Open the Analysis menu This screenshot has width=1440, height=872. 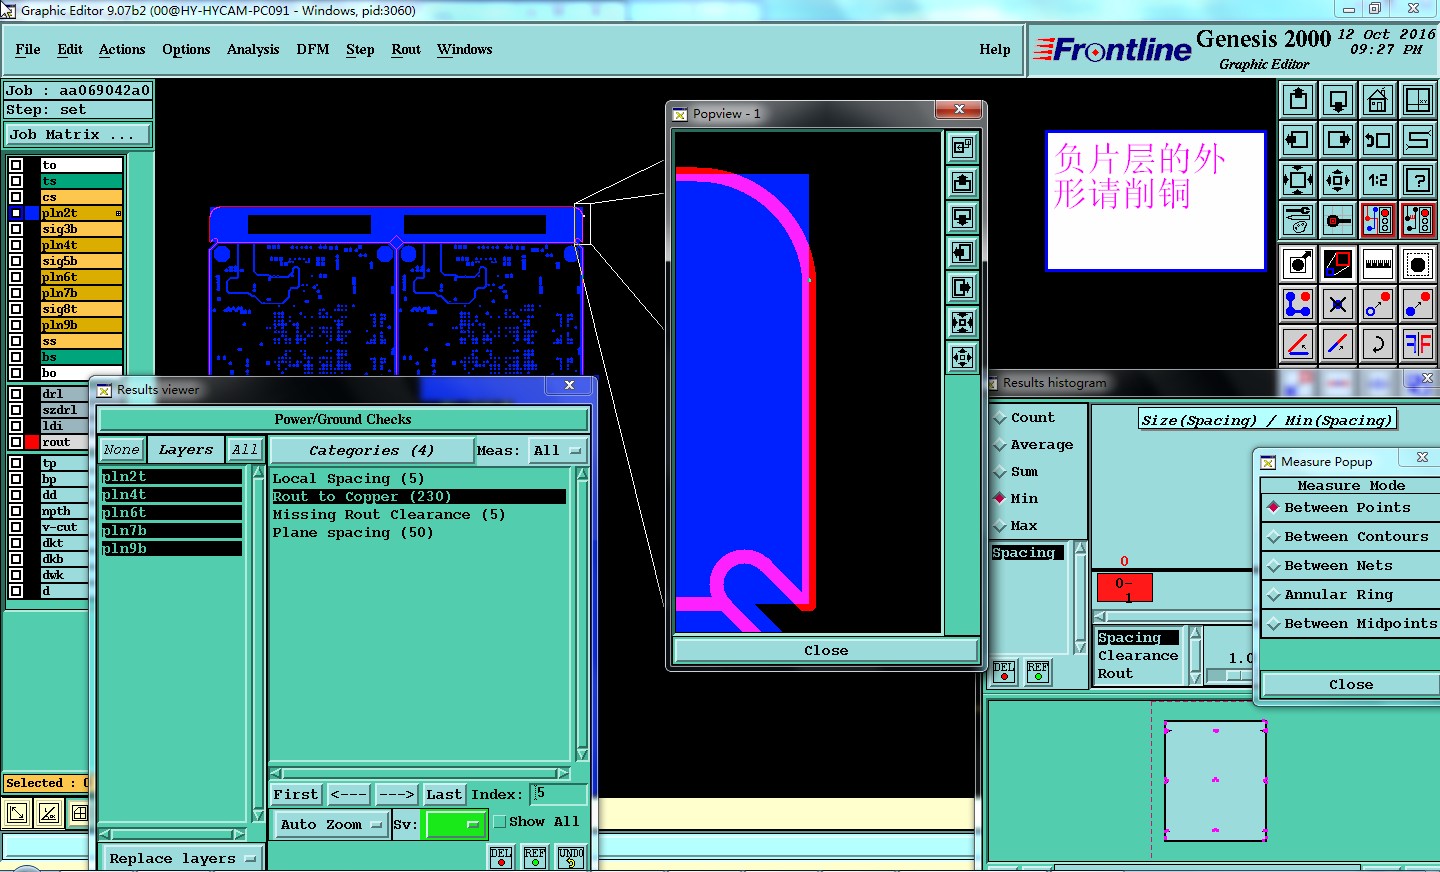(253, 49)
